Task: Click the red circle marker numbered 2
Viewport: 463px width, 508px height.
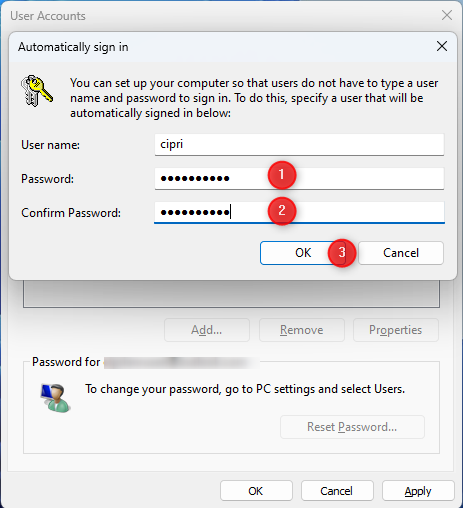Action: [x=282, y=211]
